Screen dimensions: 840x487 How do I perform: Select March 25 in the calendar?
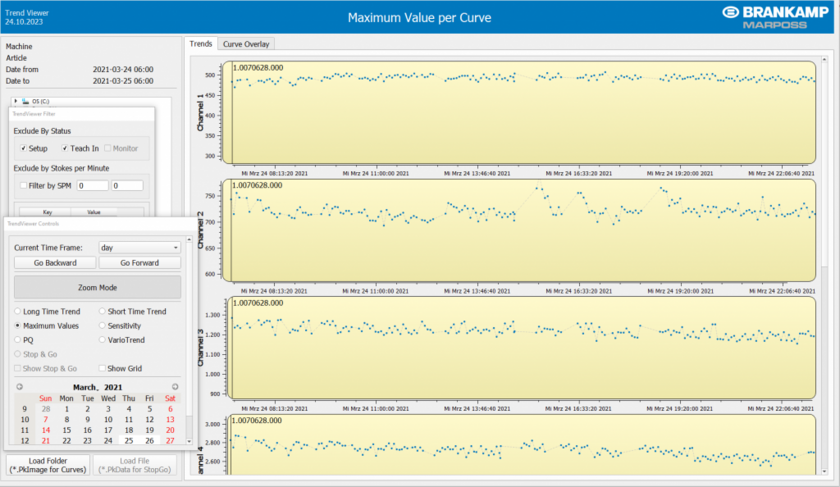(x=129, y=440)
